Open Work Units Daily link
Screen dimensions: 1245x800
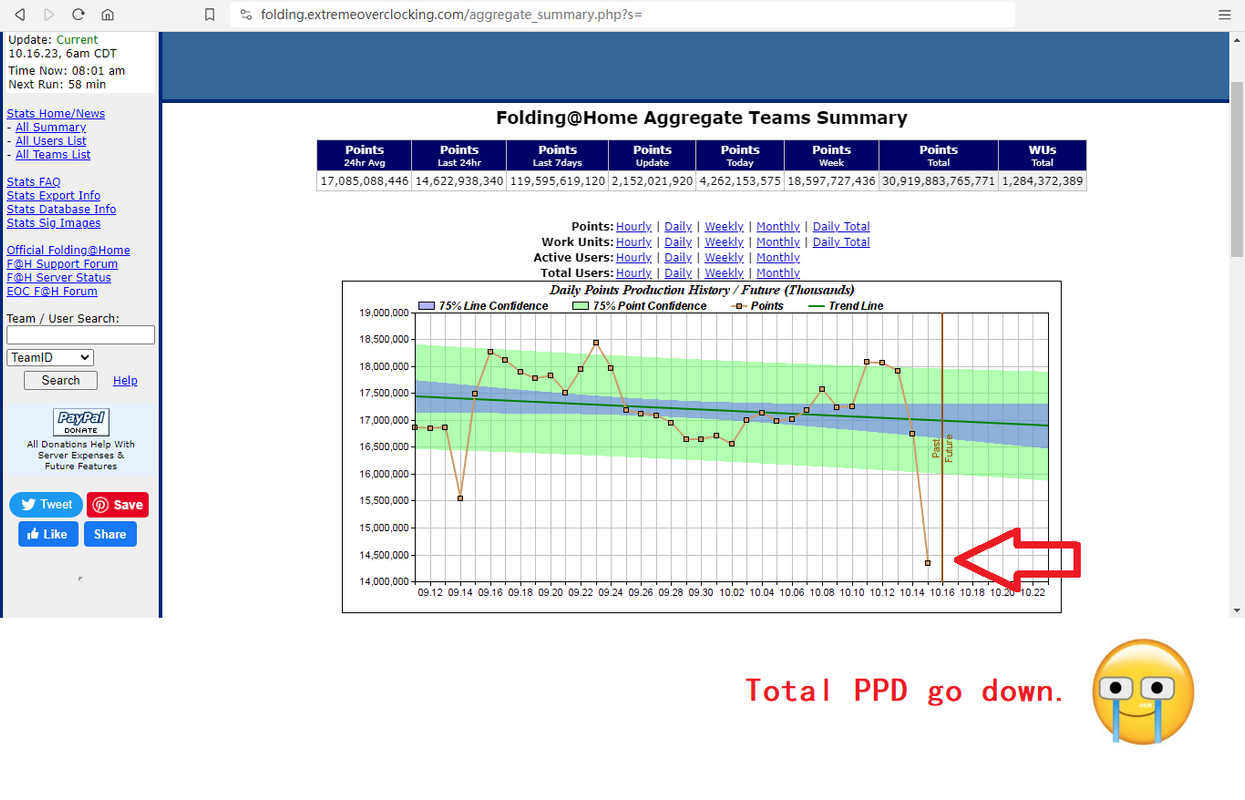pyautogui.click(x=678, y=242)
